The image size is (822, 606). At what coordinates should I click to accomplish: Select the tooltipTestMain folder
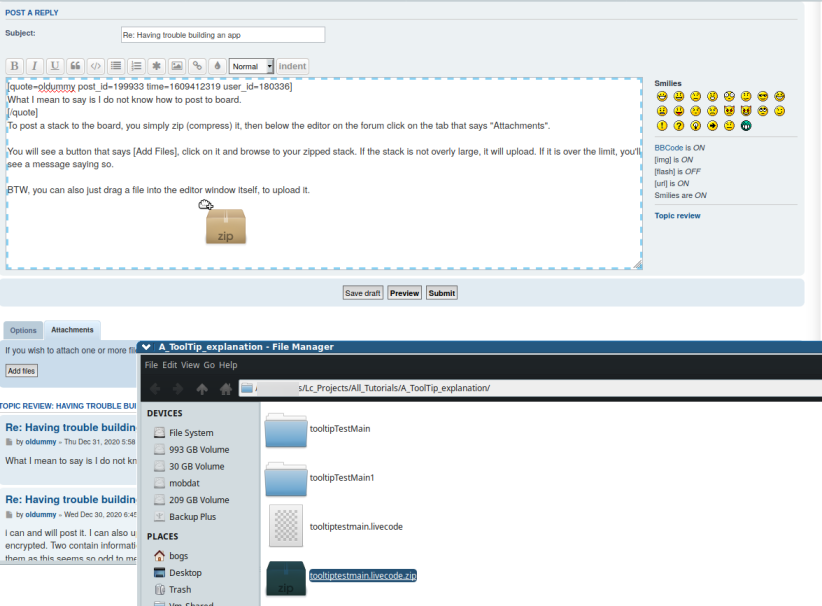[x=318, y=429]
